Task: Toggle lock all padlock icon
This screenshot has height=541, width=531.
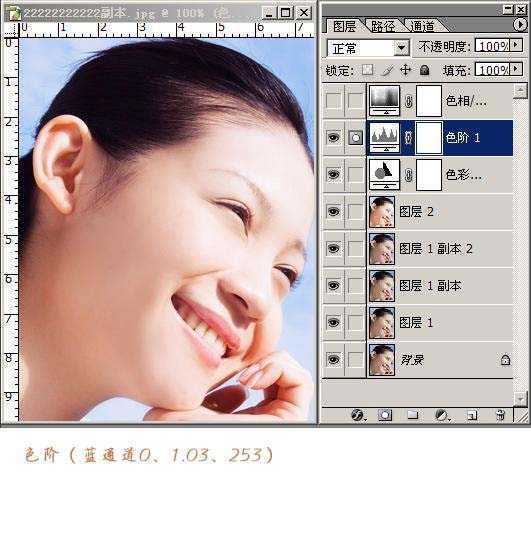Action: click(x=425, y=70)
